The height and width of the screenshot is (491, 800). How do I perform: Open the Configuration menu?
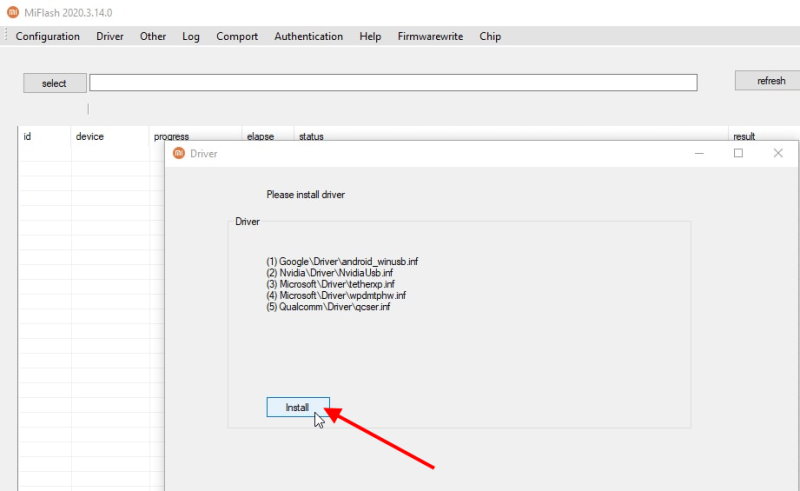pyautogui.click(x=47, y=36)
